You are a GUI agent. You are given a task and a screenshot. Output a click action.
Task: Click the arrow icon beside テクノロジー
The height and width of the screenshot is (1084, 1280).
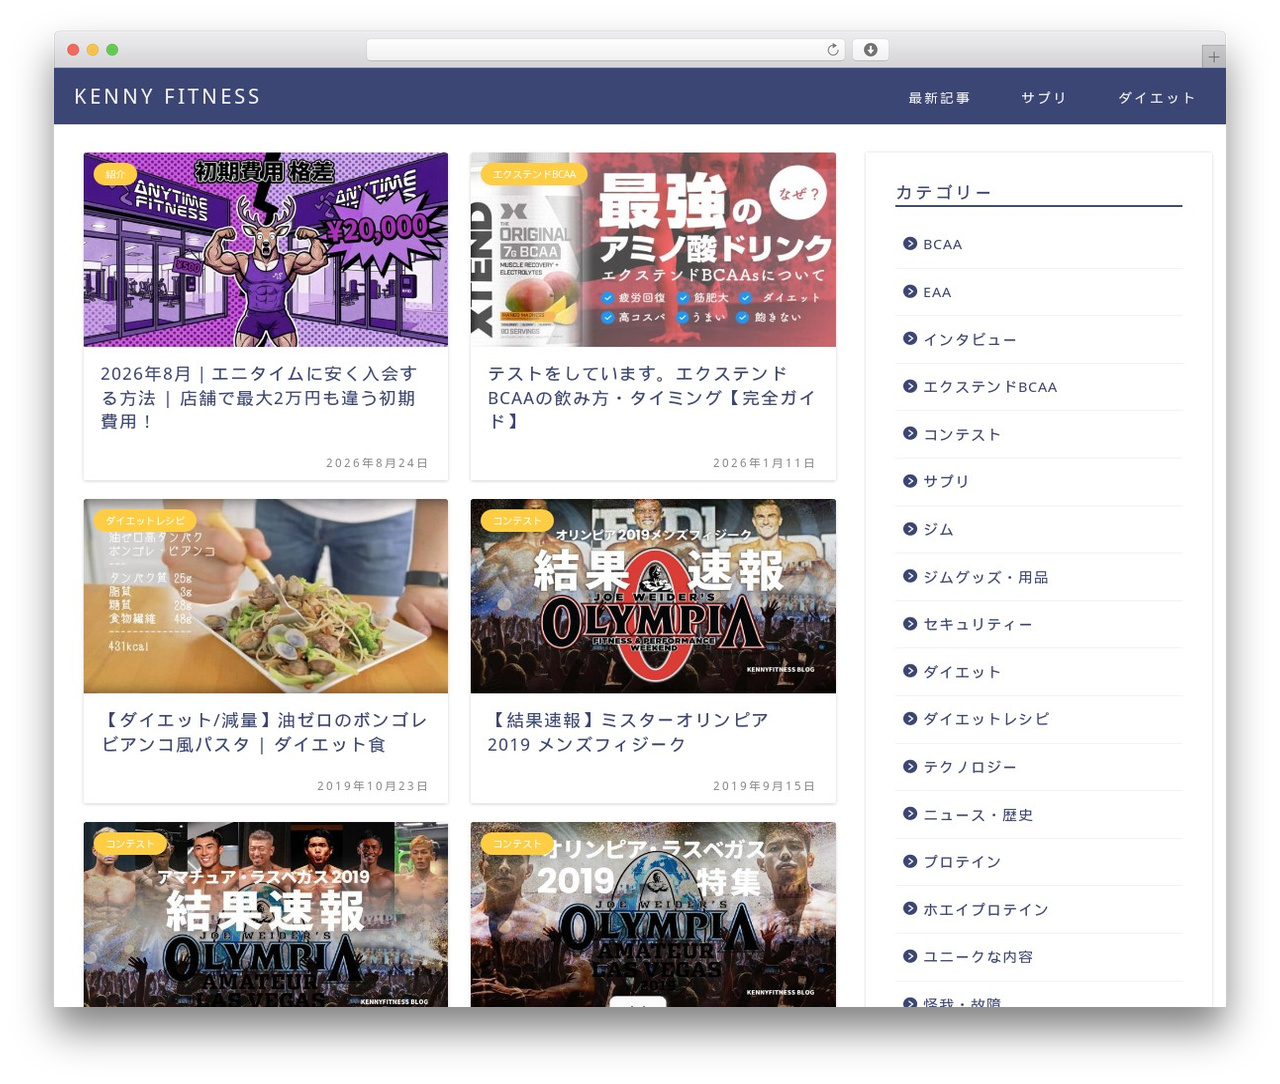910,766
